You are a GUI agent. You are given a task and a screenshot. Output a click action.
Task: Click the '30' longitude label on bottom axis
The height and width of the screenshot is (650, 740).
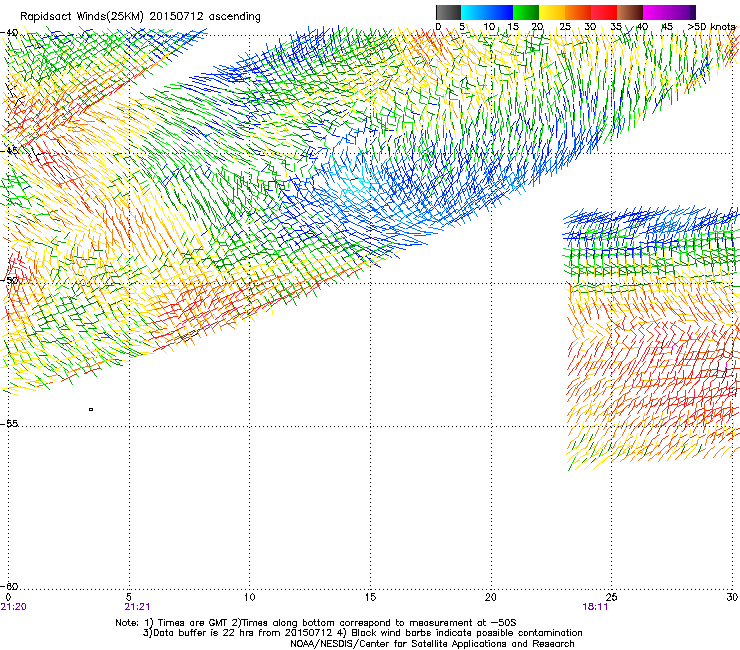(732, 597)
